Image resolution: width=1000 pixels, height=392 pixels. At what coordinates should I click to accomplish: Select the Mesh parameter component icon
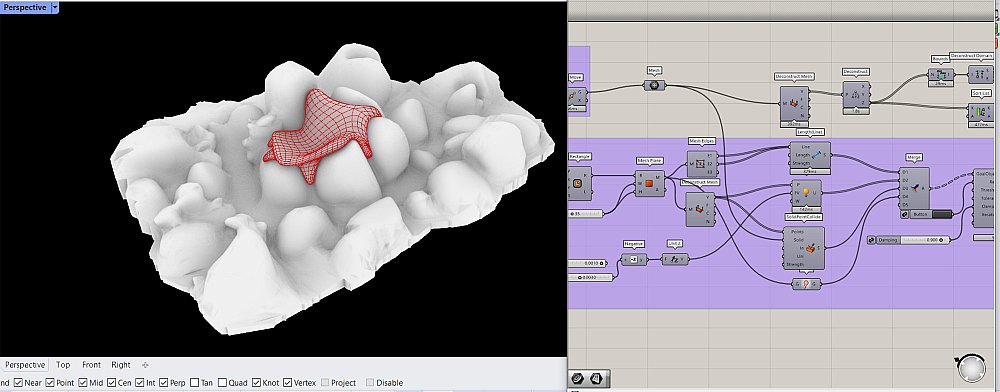tap(654, 85)
